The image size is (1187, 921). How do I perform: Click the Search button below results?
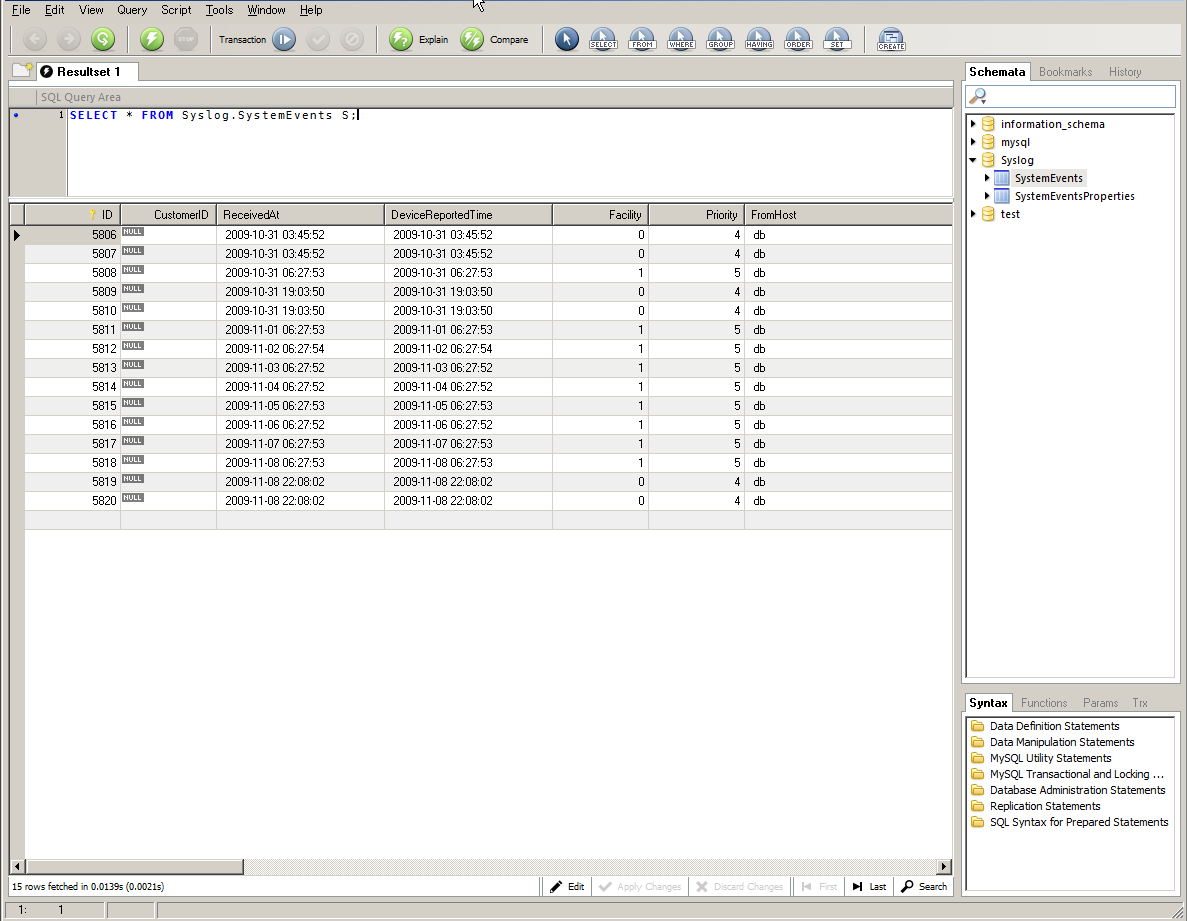(924, 886)
